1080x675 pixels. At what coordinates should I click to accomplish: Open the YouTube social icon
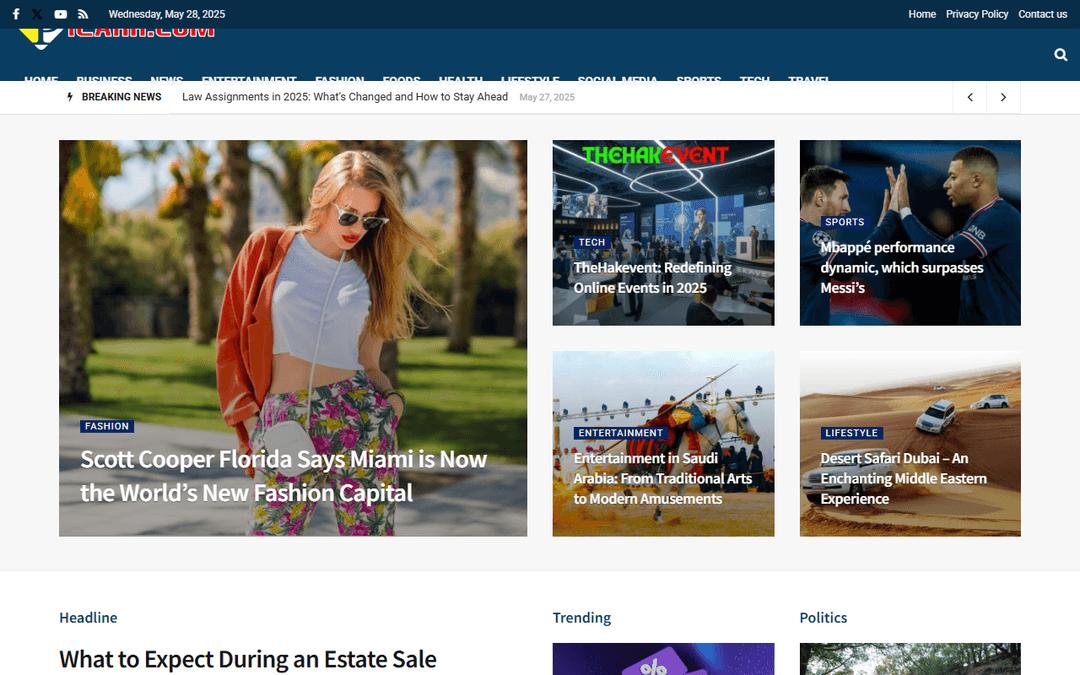pos(61,14)
